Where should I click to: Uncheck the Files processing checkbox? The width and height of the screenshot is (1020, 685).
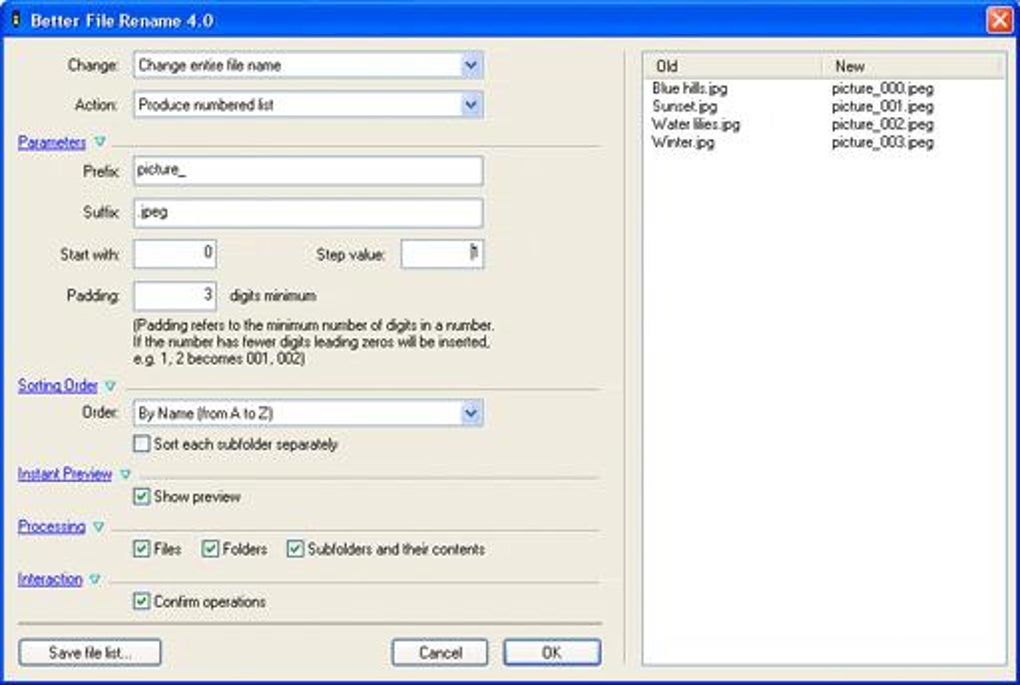[141, 548]
